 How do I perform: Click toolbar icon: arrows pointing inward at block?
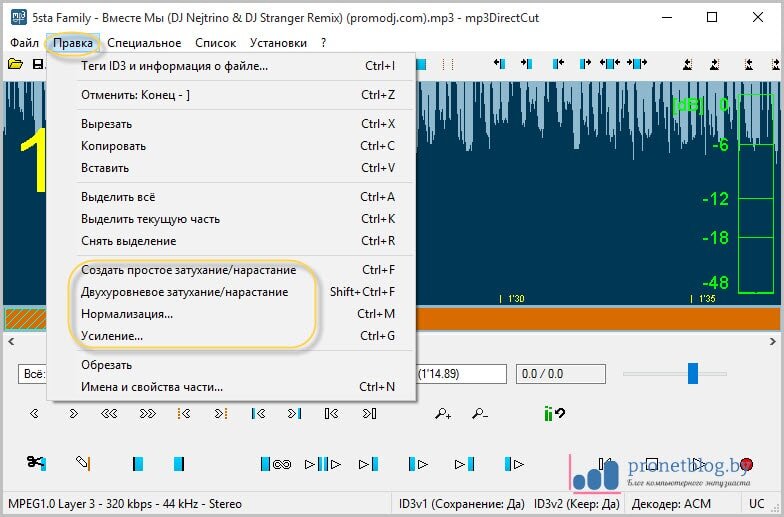pyautogui.click(x=610, y=64)
